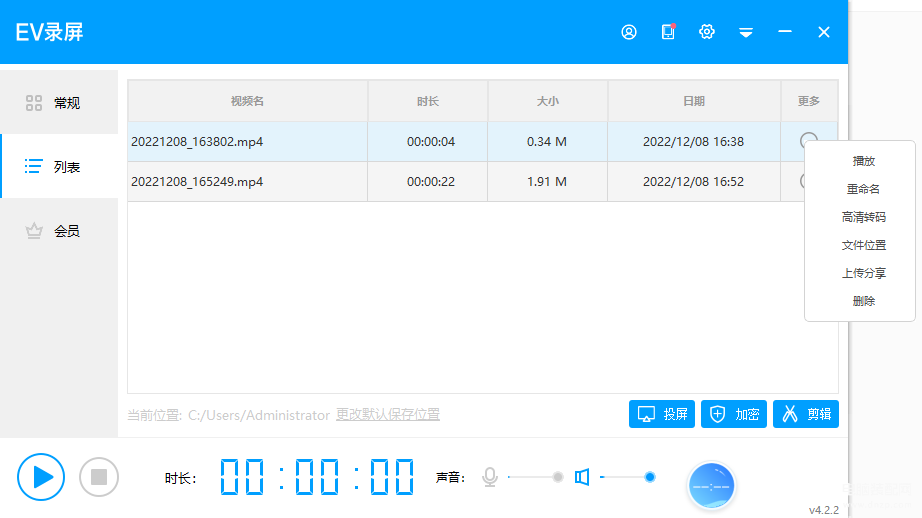The width and height of the screenshot is (922, 518).
Task: Adjust the speaker volume slider handle
Action: 650,477
